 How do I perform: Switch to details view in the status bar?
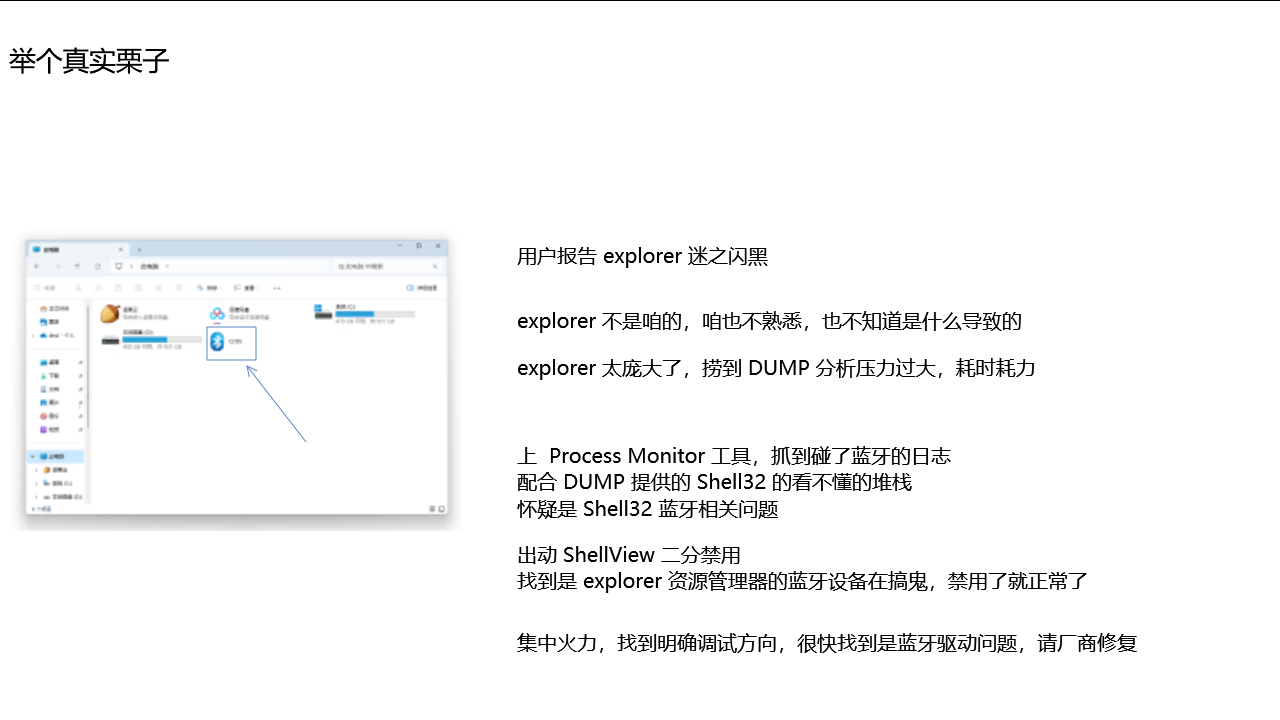click(x=430, y=509)
